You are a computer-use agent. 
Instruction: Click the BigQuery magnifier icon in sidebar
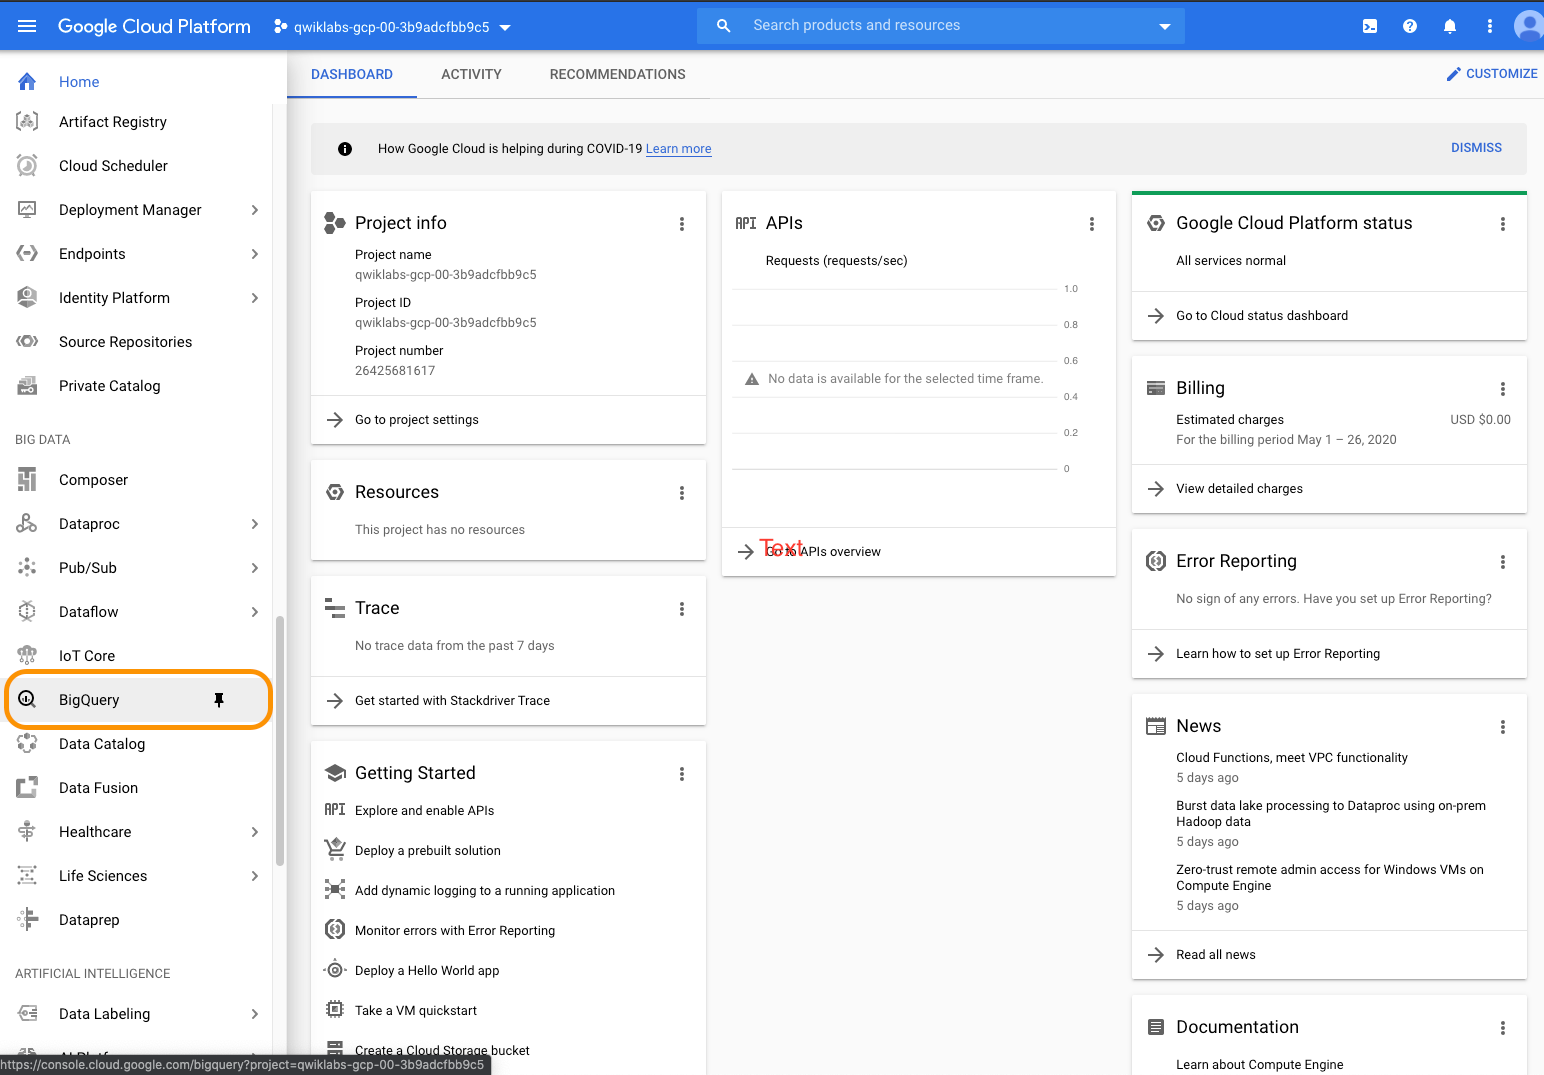point(27,700)
